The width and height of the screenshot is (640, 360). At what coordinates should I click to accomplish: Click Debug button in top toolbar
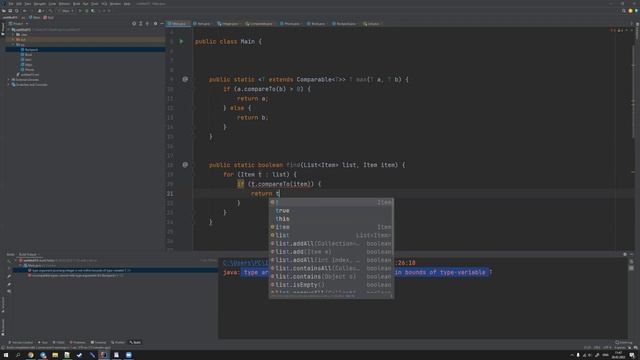tap(87, 11)
